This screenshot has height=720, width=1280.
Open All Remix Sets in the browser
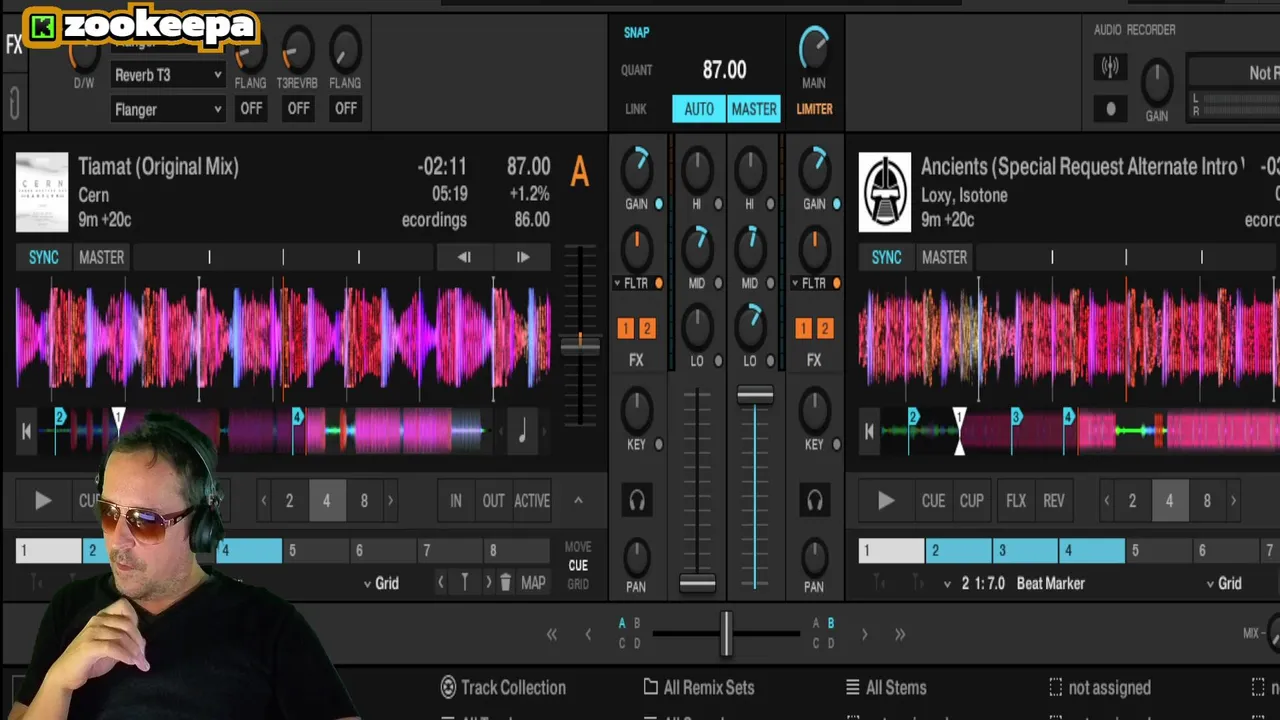coord(698,688)
